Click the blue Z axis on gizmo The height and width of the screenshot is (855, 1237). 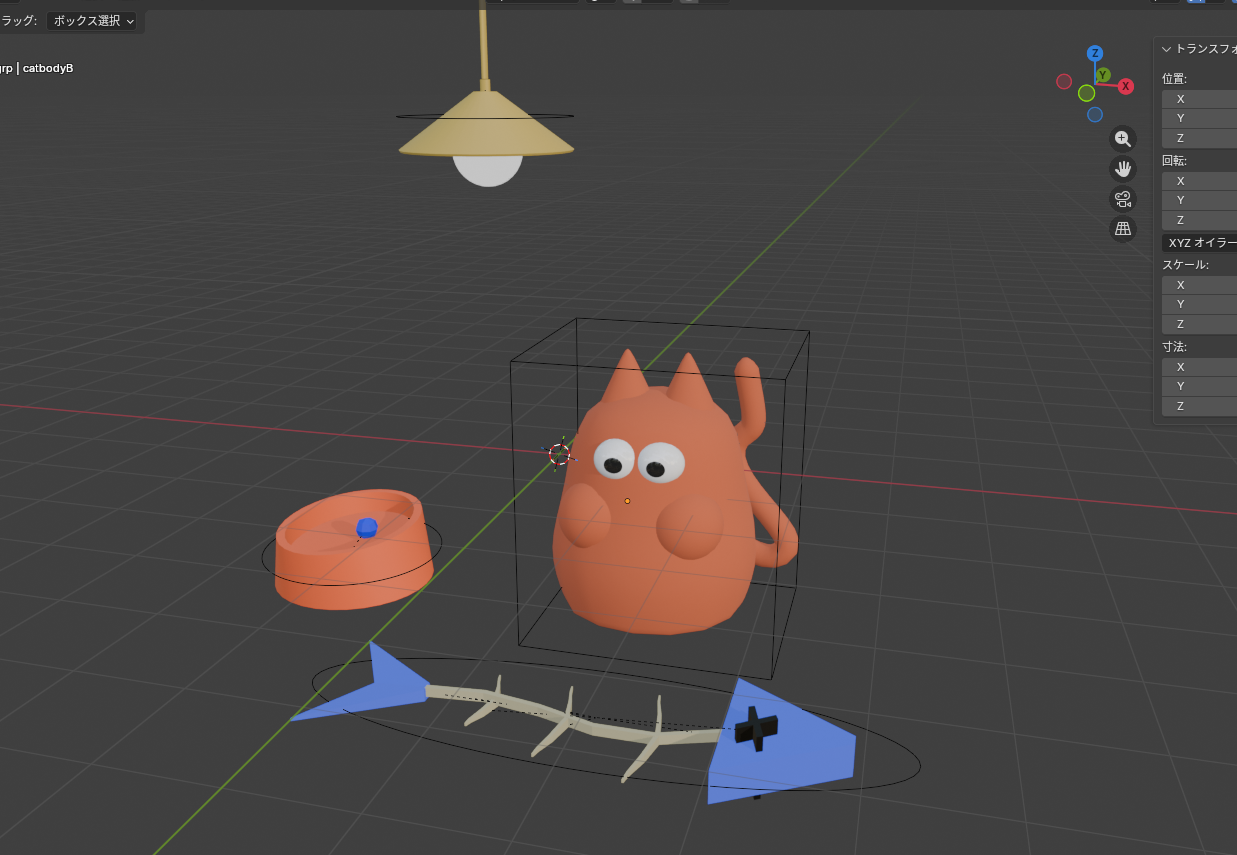[1095, 54]
